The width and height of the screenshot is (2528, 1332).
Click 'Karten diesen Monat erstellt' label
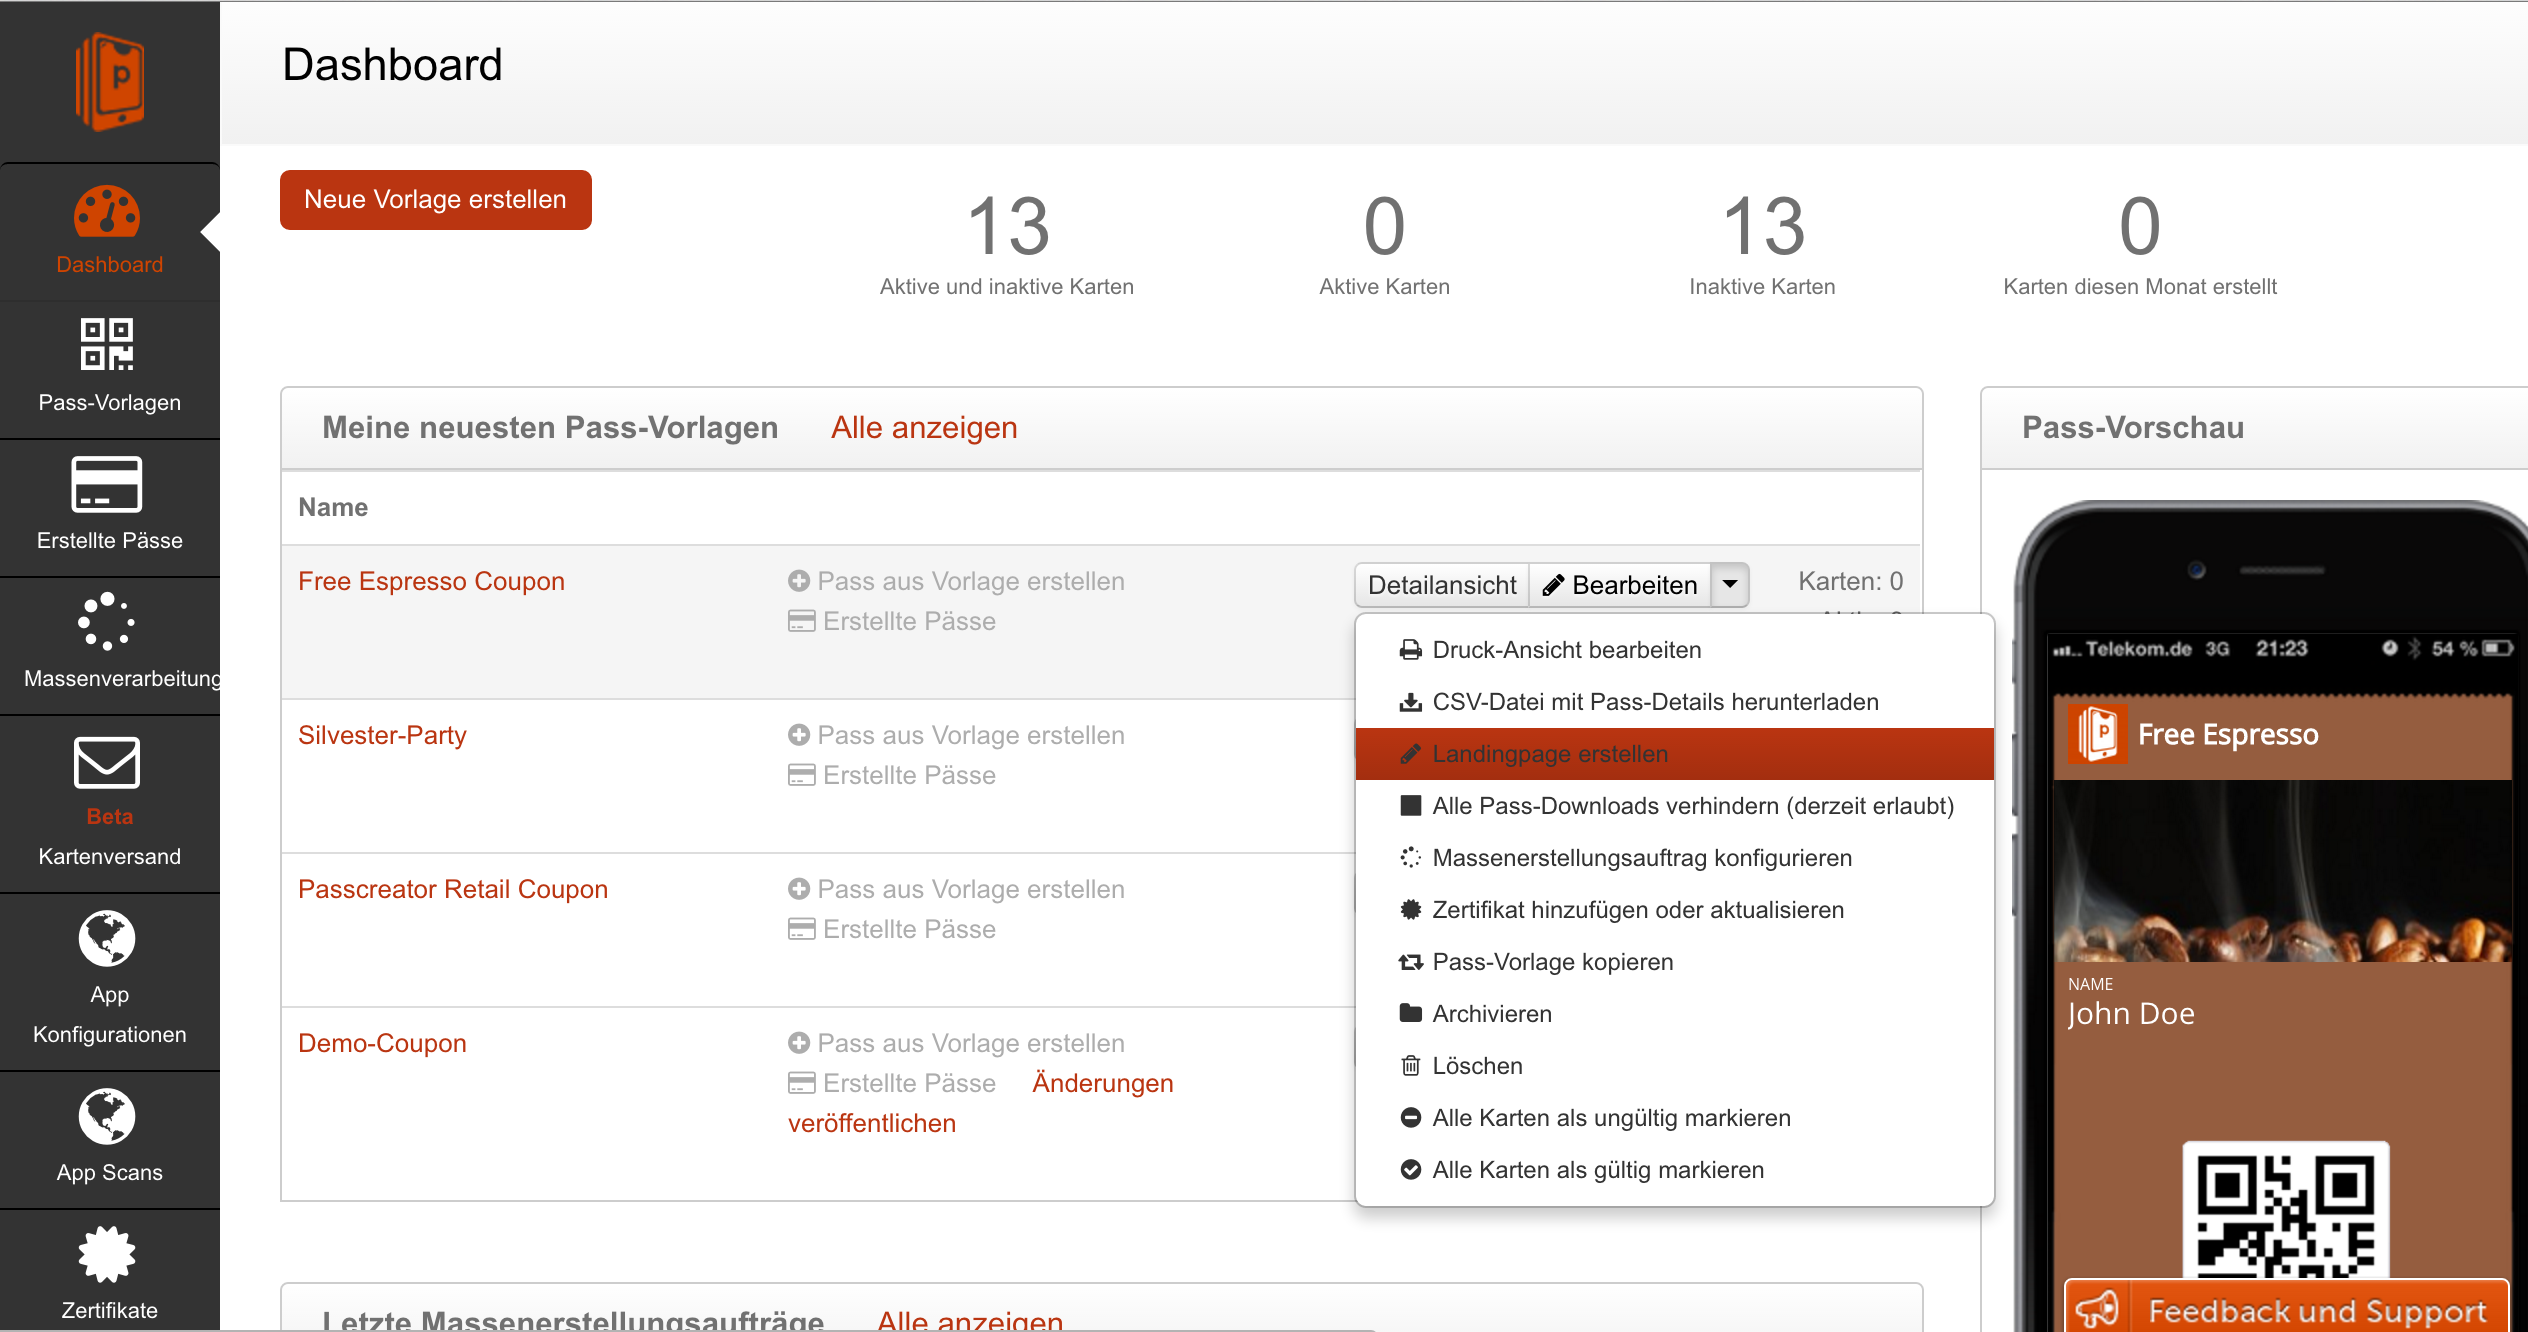pyautogui.click(x=2140, y=287)
